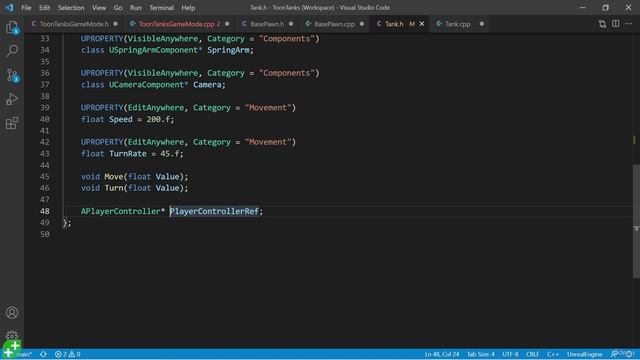Image resolution: width=640 pixels, height=360 pixels.
Task: Click the Speed variable on line 40
Action: pos(121,119)
